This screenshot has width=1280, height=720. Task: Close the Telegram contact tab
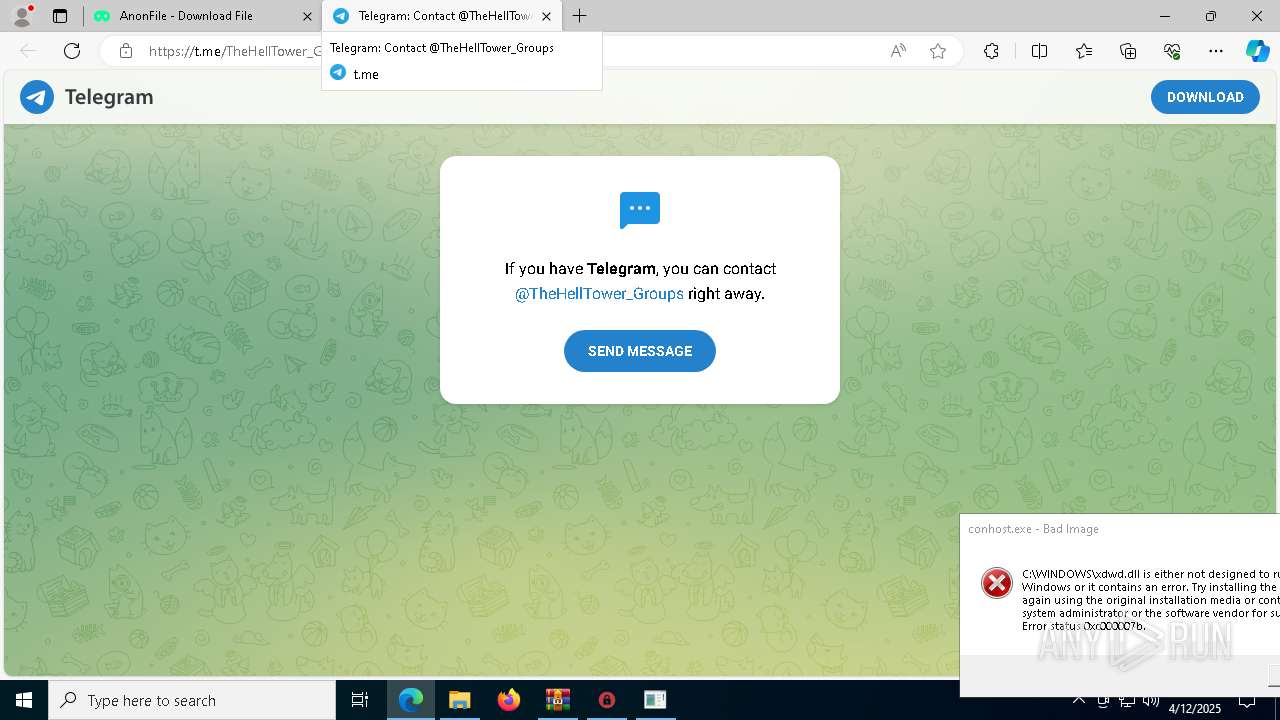pos(546,16)
